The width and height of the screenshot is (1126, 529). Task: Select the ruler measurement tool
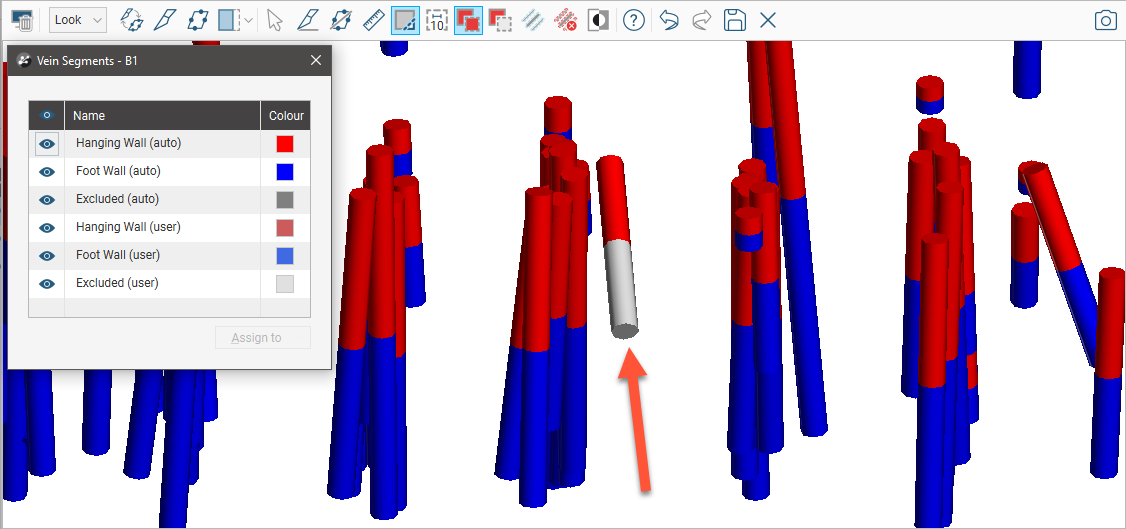(x=373, y=20)
